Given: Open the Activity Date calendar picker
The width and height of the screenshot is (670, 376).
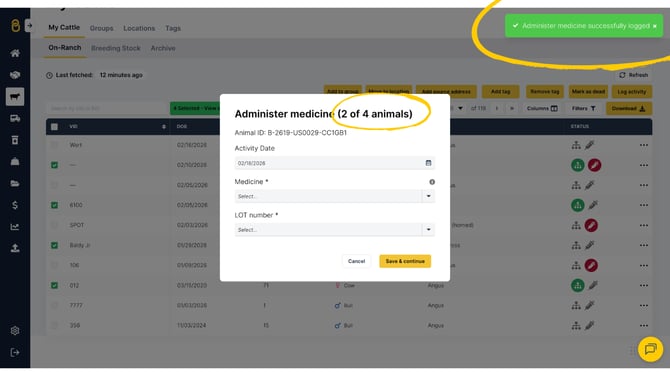Looking at the screenshot, I should click(x=428, y=163).
